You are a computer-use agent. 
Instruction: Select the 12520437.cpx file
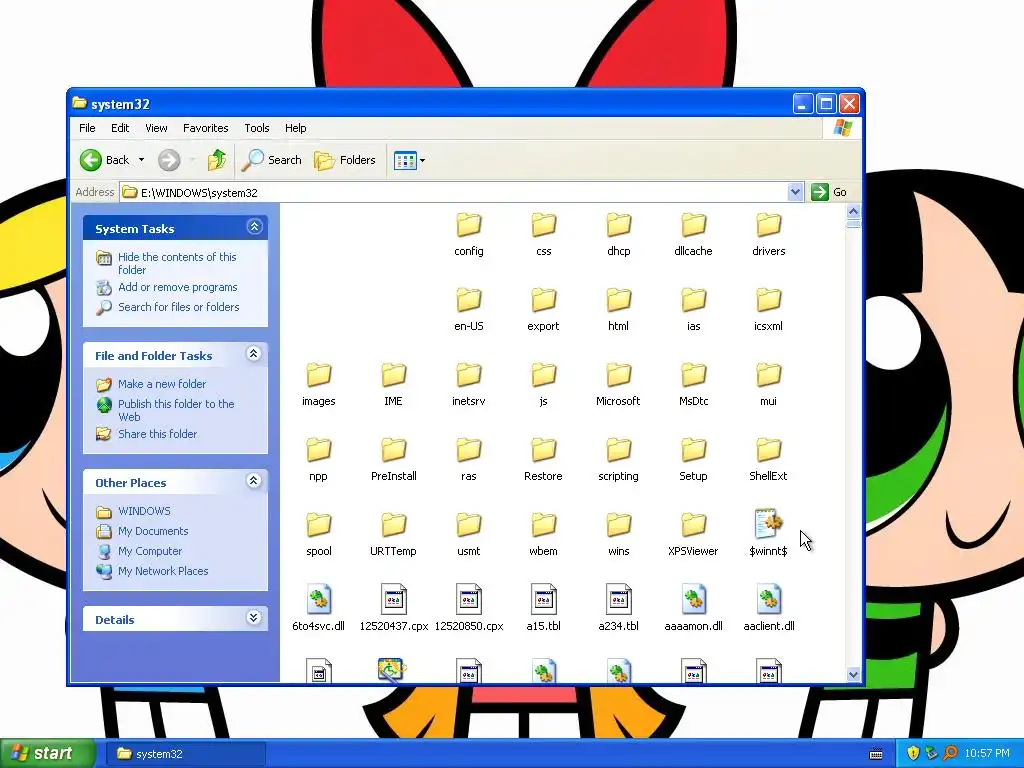point(394,608)
